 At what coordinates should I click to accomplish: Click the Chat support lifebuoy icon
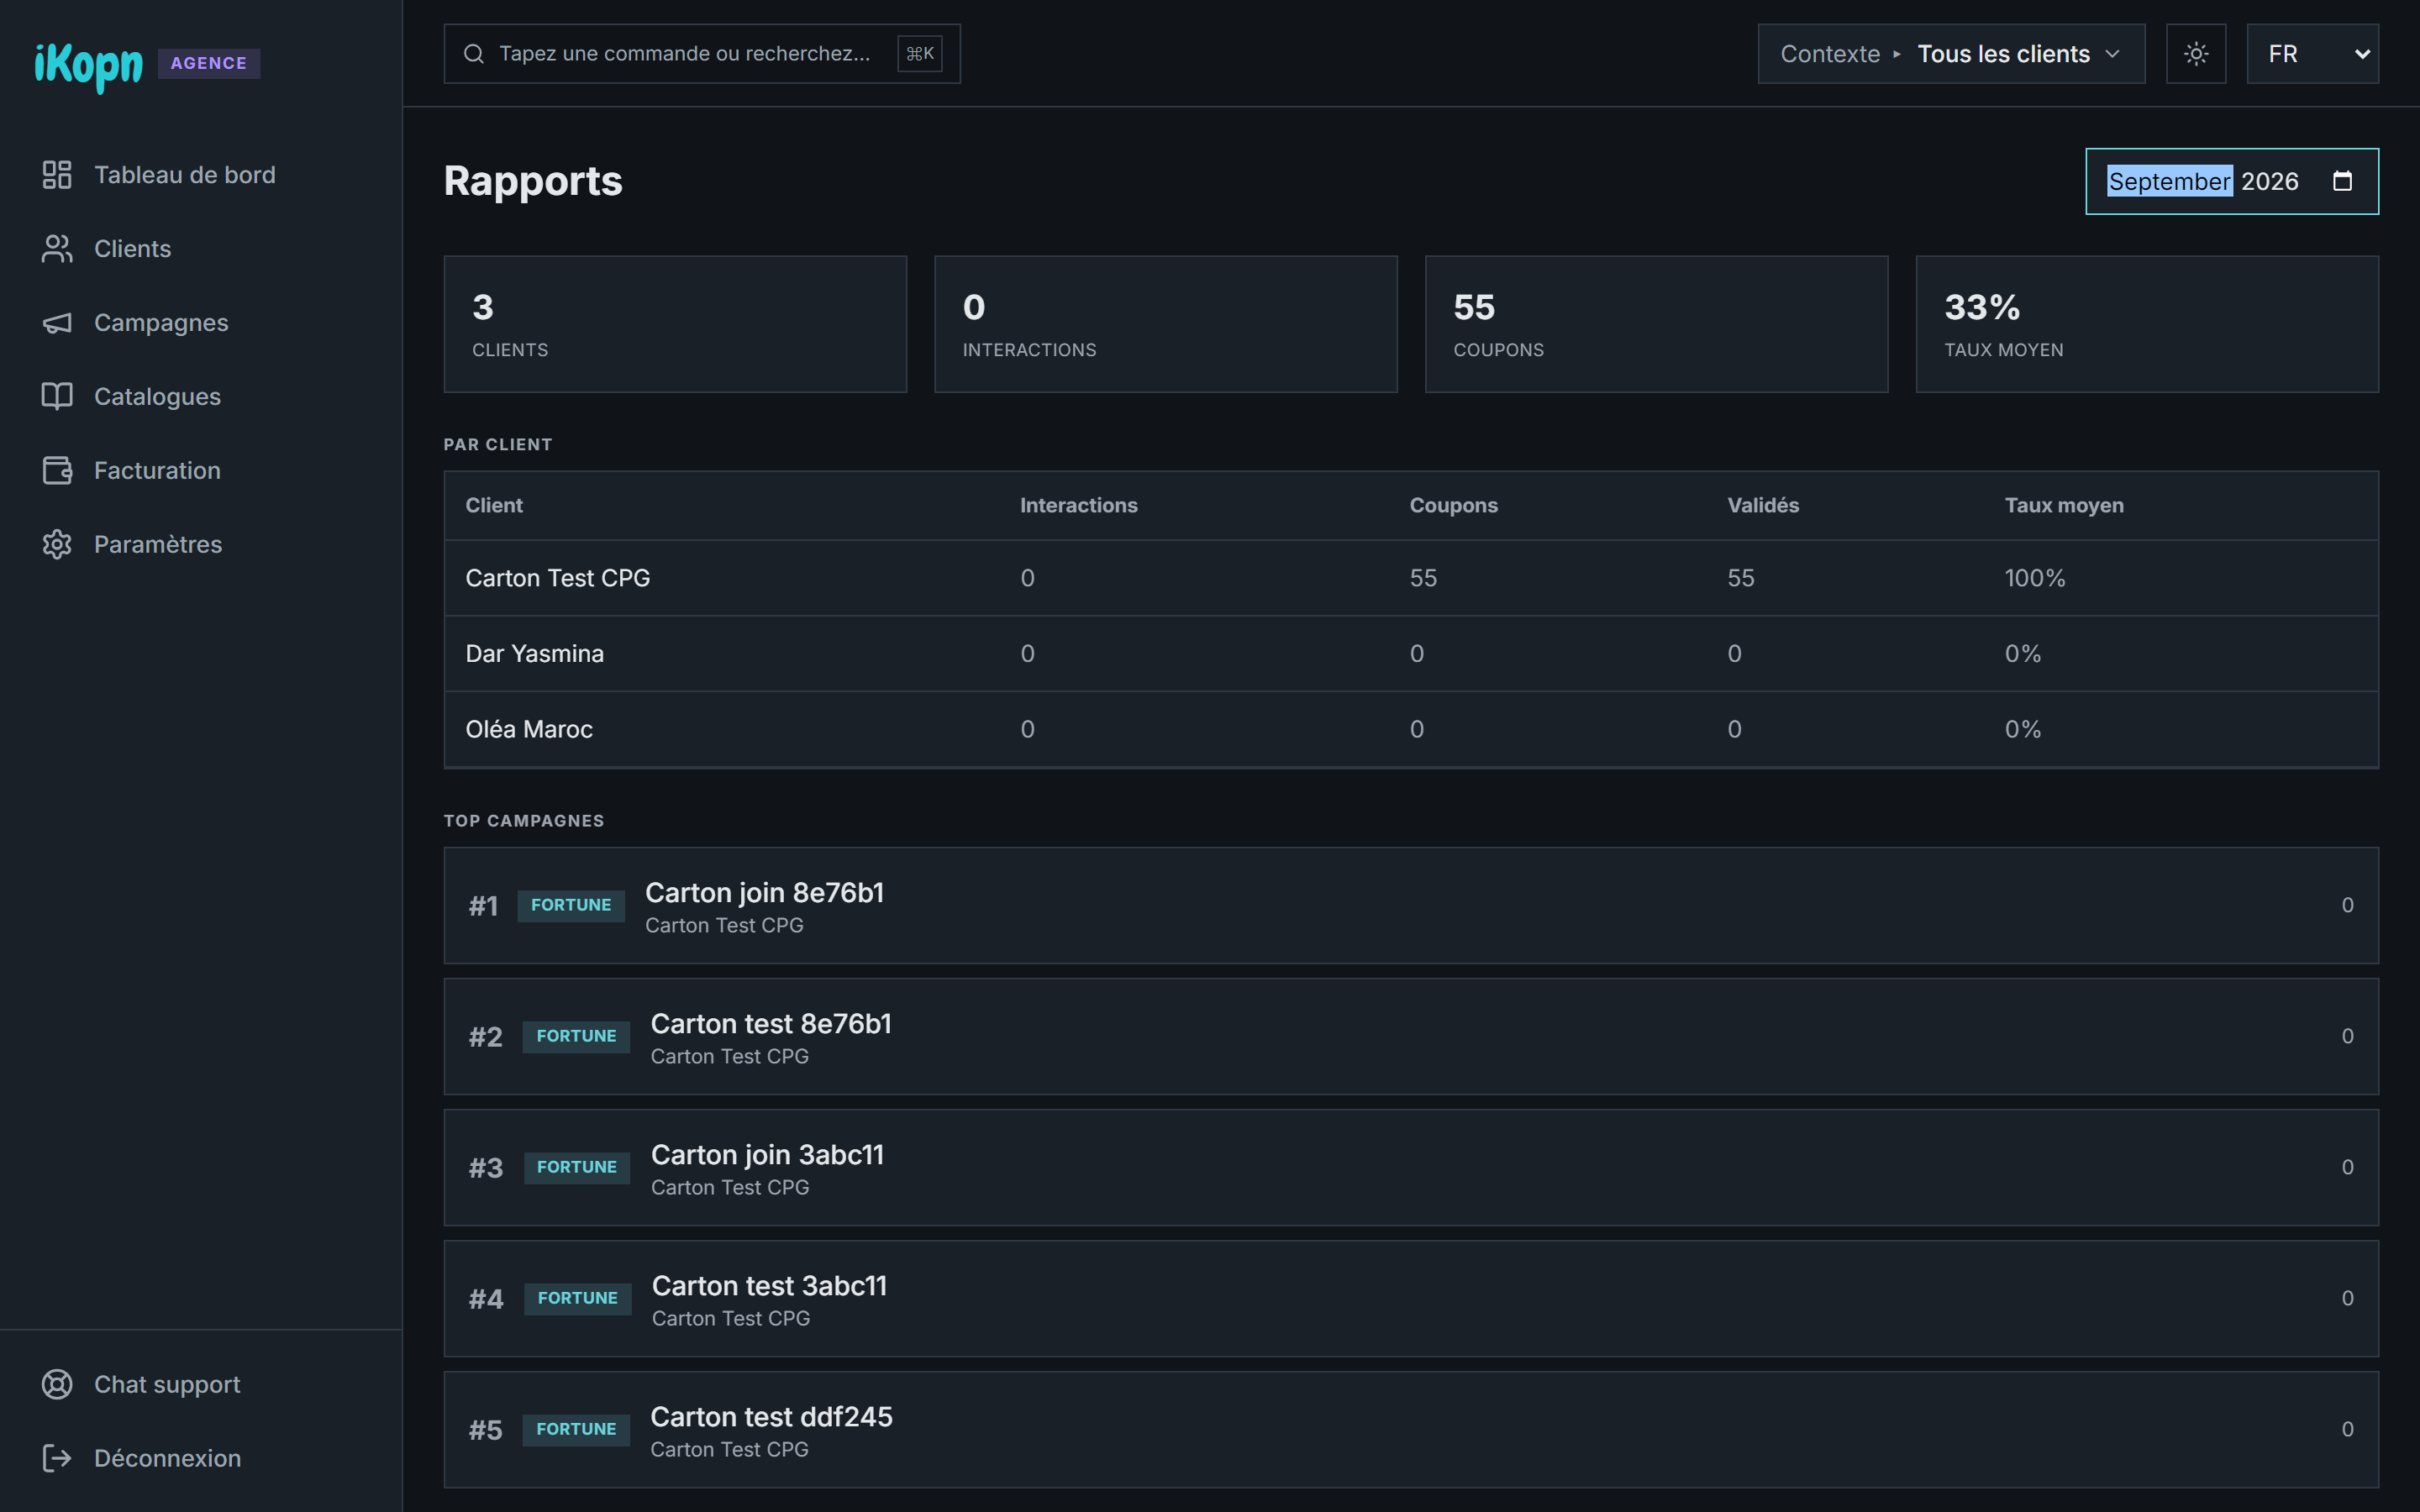pyautogui.click(x=57, y=1385)
